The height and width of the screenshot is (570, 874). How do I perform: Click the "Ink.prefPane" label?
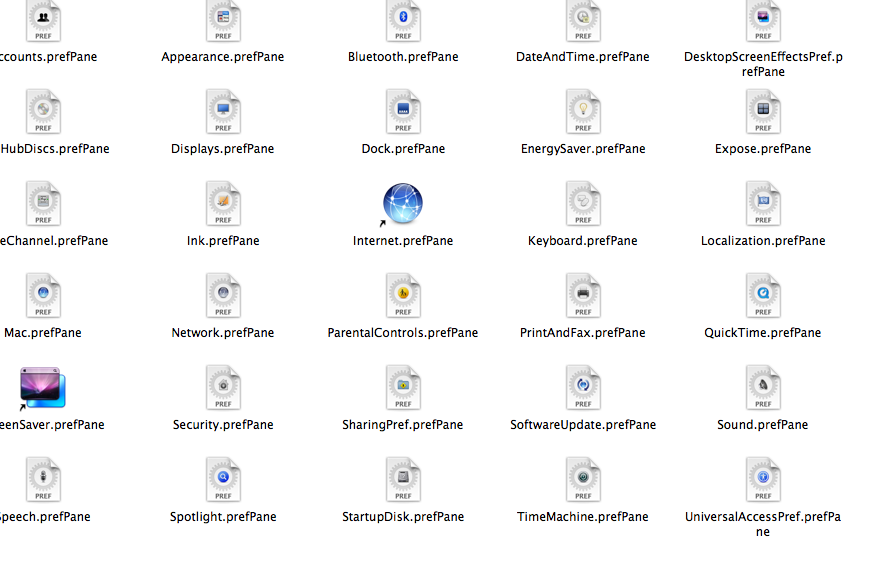(223, 241)
